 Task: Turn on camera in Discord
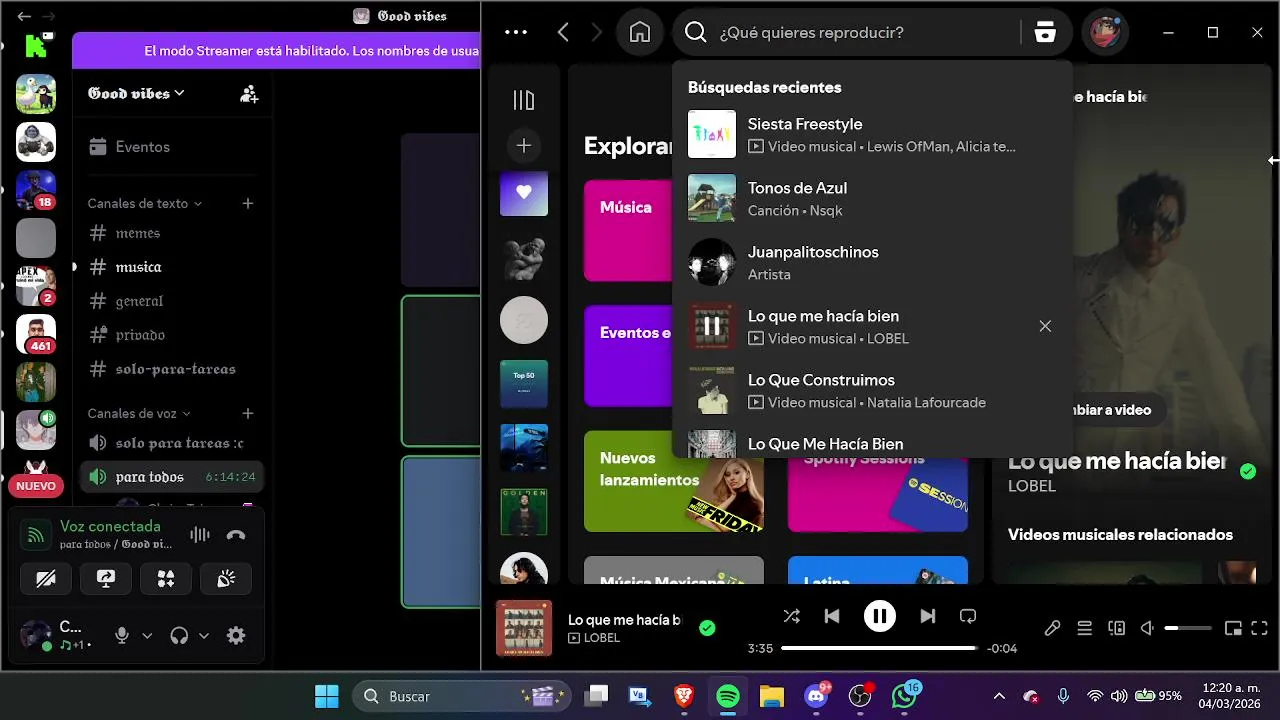46,579
